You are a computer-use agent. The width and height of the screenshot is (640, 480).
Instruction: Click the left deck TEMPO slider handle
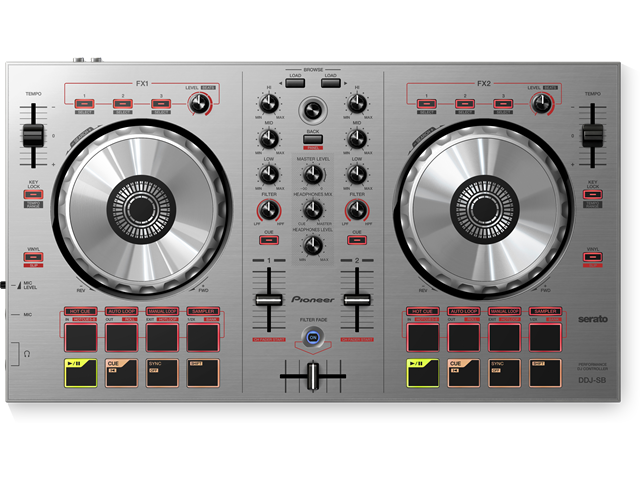pos(33,136)
